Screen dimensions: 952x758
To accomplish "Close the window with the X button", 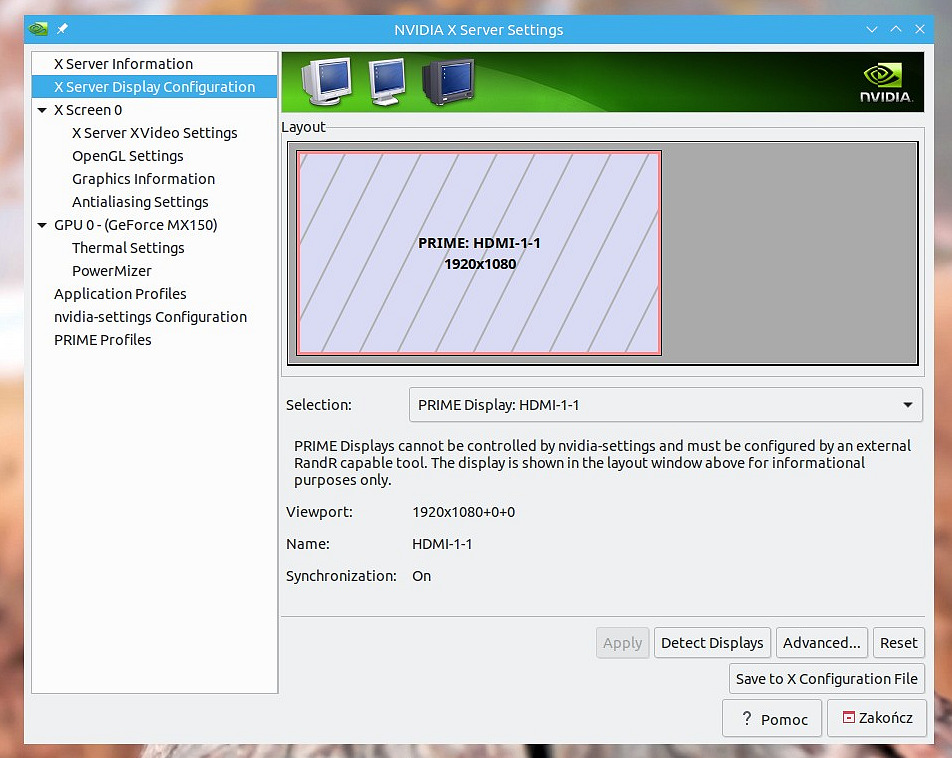I will pos(920,29).
